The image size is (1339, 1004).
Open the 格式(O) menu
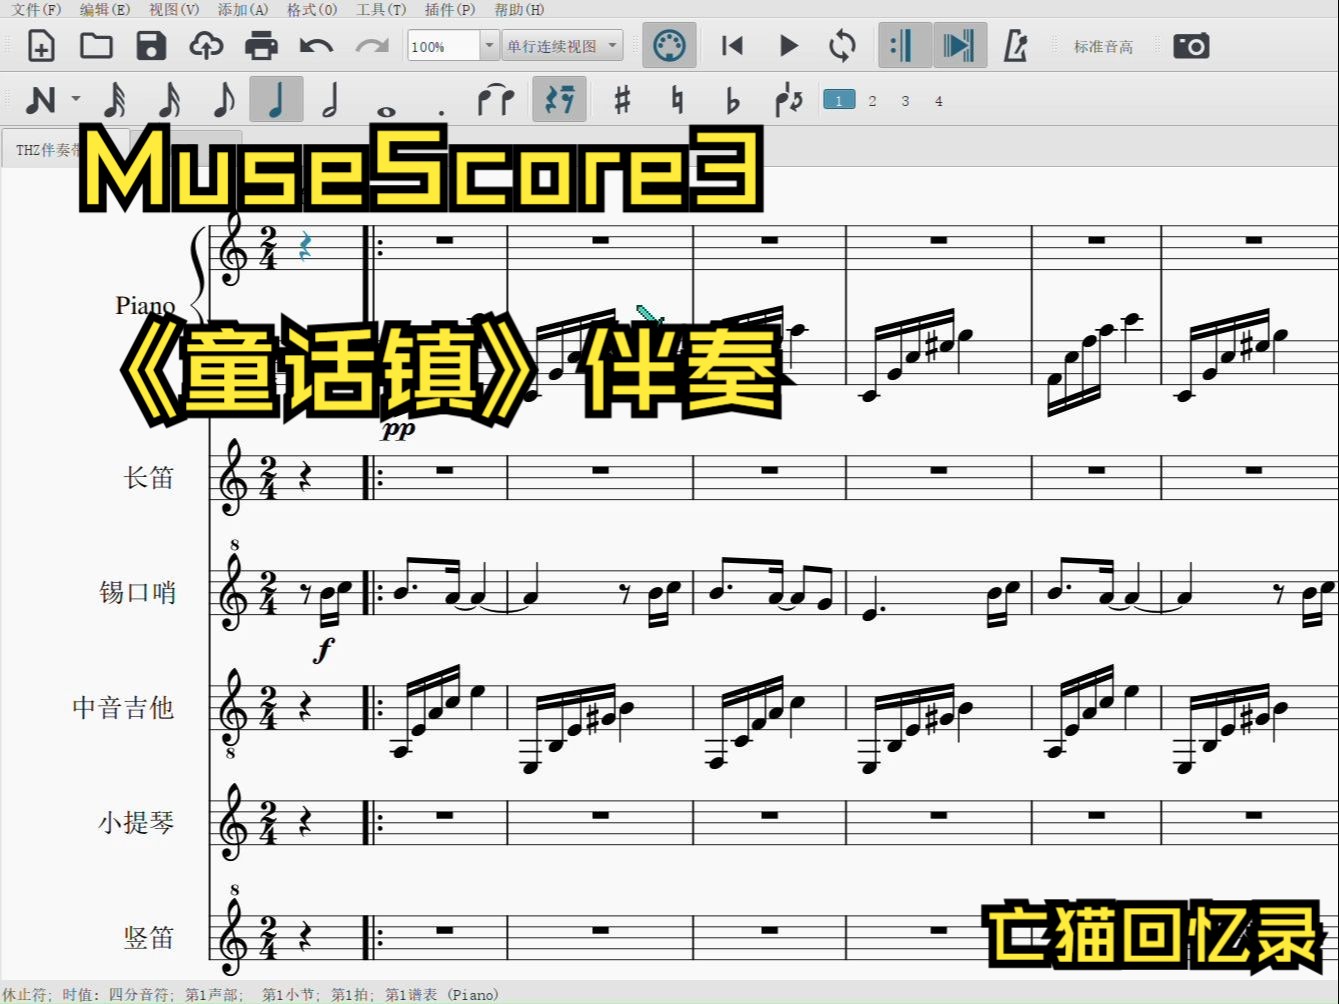pyautogui.click(x=312, y=10)
